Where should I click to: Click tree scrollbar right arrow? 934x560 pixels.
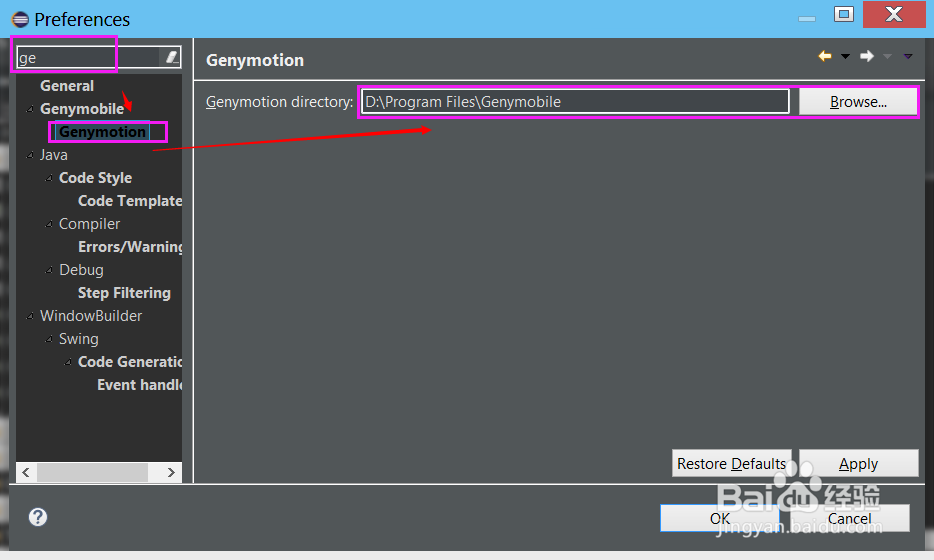(171, 472)
